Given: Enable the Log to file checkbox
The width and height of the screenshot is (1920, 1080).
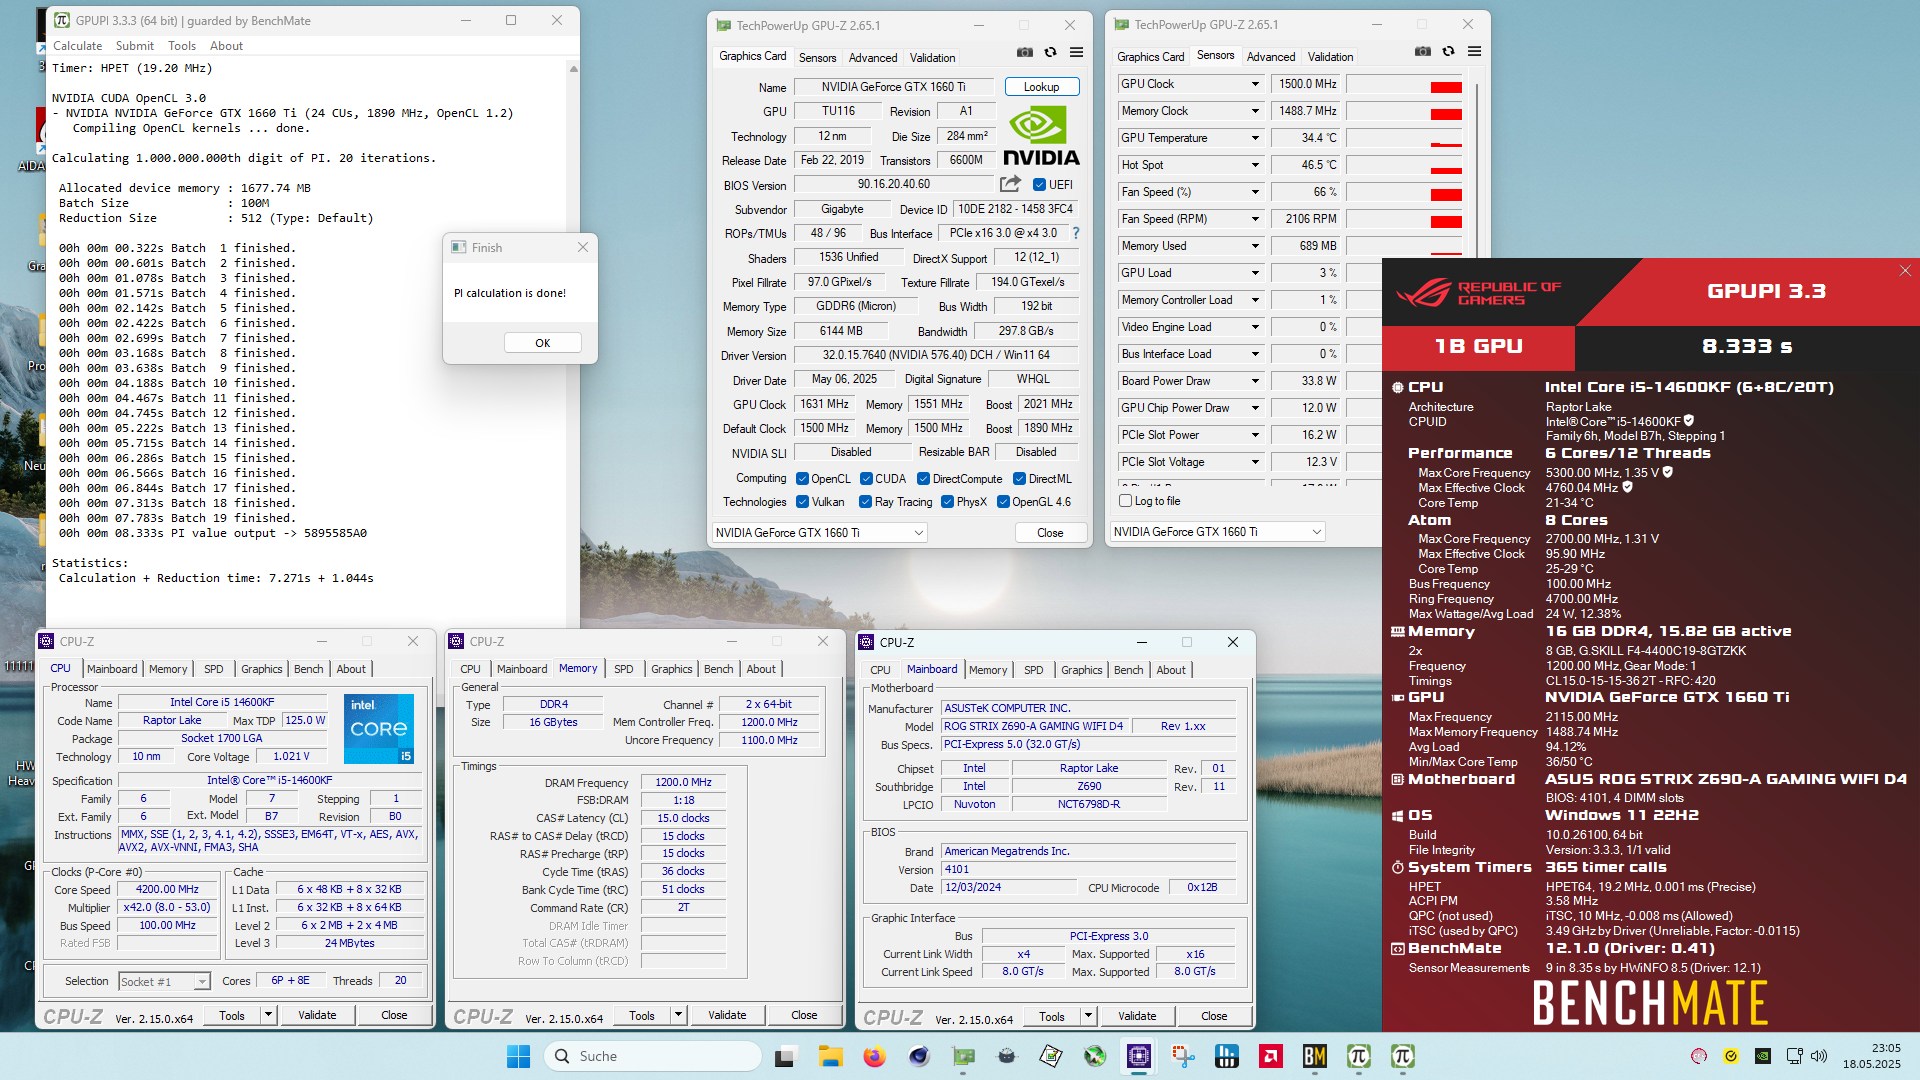Looking at the screenshot, I should tap(1125, 501).
